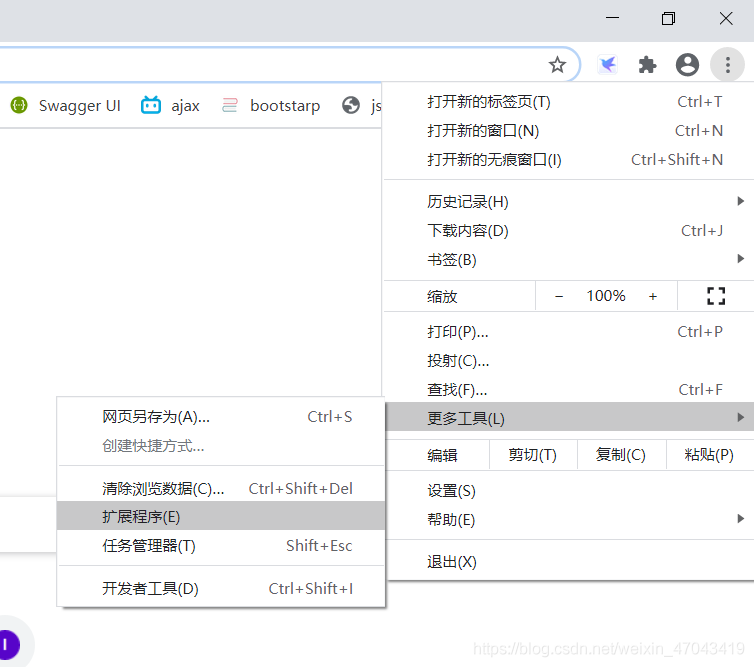754x667 pixels.
Task: Open 扩展程序(E) in submenu
Action: pyautogui.click(x=221, y=516)
